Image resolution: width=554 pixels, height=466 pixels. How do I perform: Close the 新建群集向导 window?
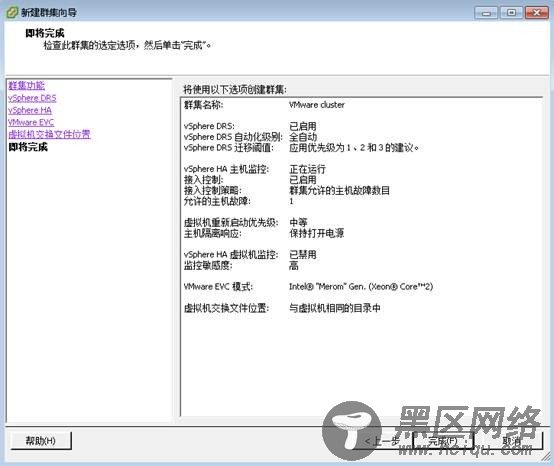[x=537, y=13]
